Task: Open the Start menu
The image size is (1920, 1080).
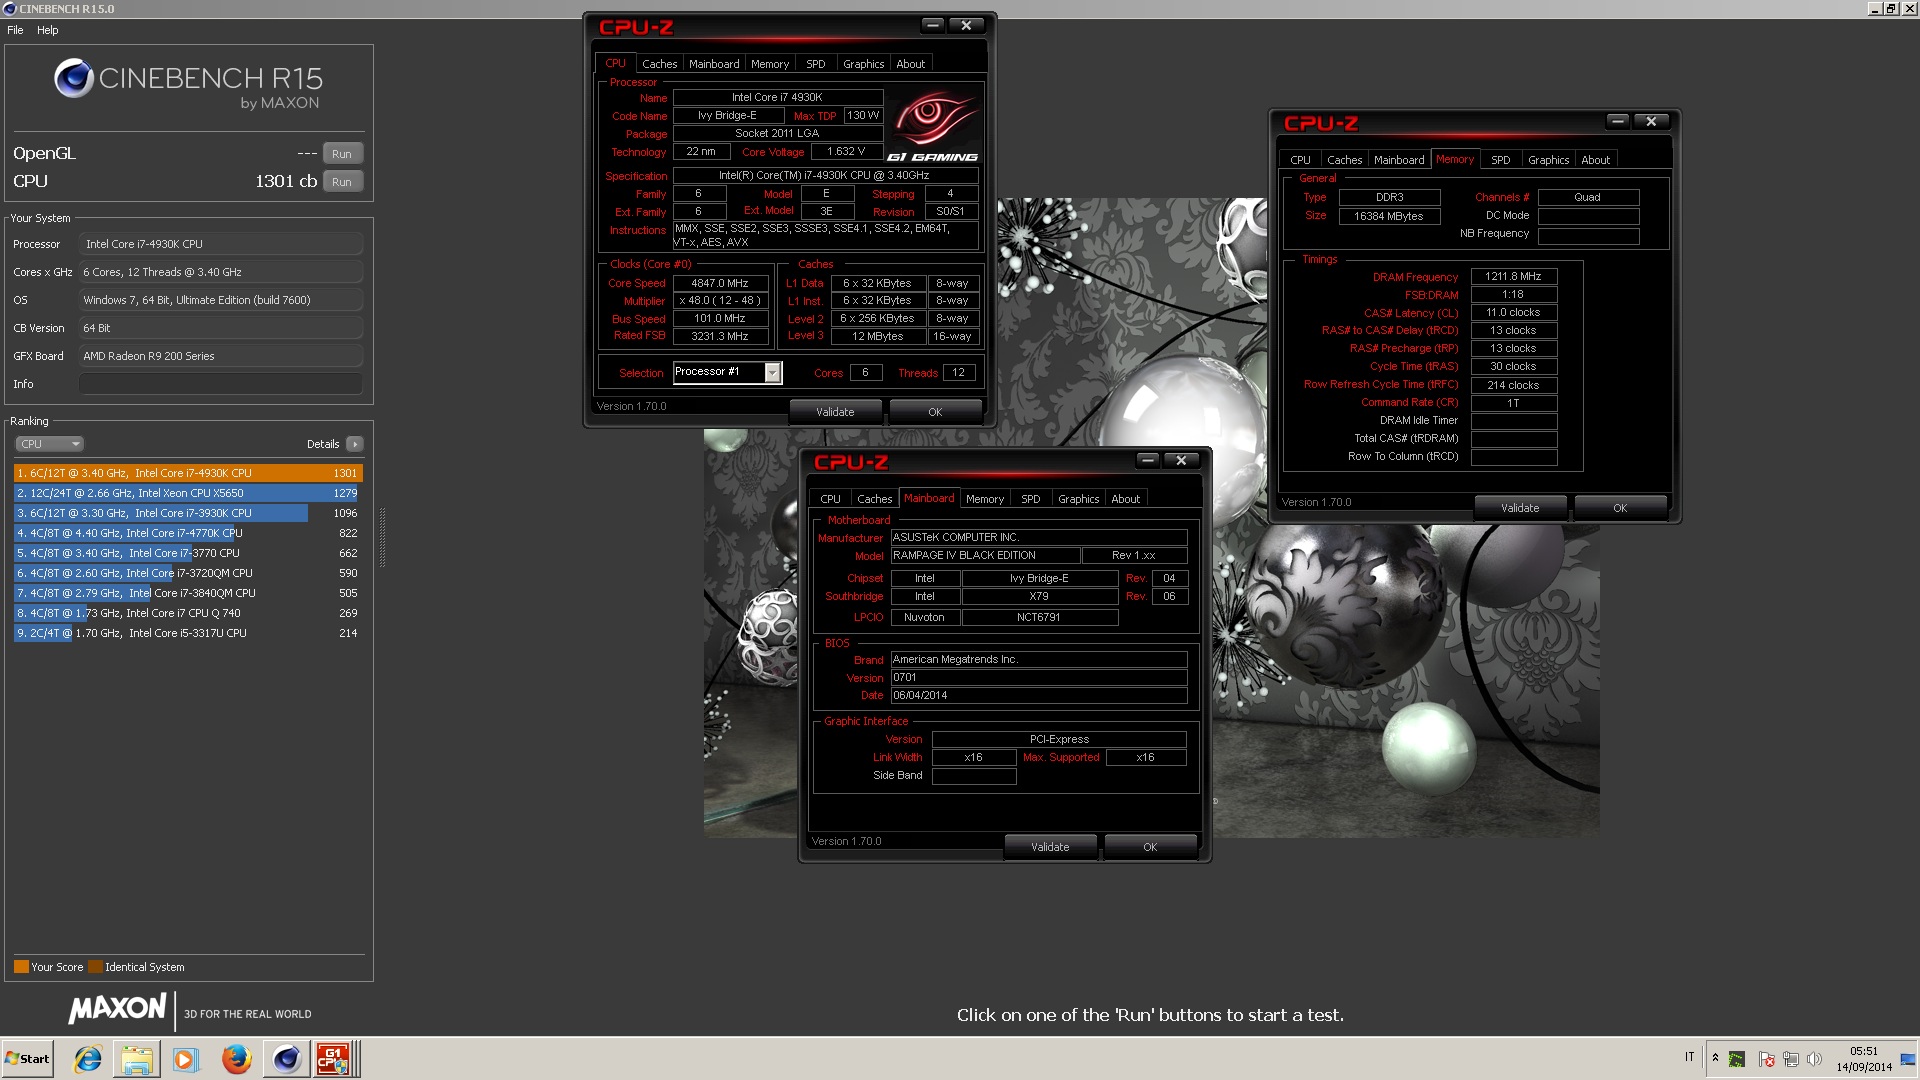Action: point(27,1059)
